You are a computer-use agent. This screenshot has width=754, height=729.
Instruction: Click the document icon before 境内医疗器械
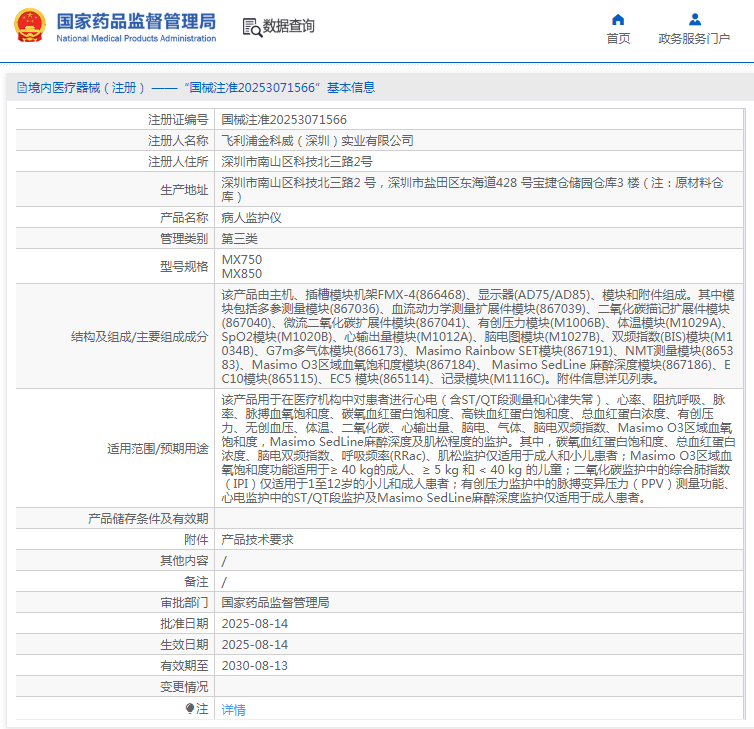(x=22, y=88)
